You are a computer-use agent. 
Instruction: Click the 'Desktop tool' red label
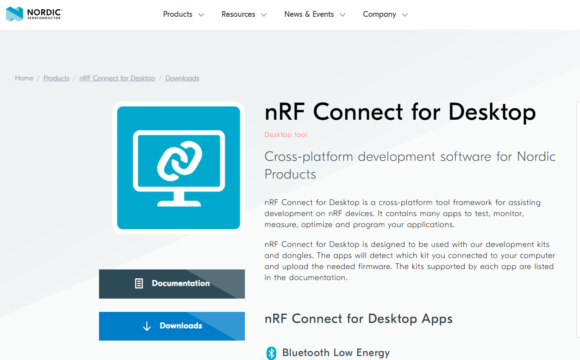pyautogui.click(x=286, y=135)
